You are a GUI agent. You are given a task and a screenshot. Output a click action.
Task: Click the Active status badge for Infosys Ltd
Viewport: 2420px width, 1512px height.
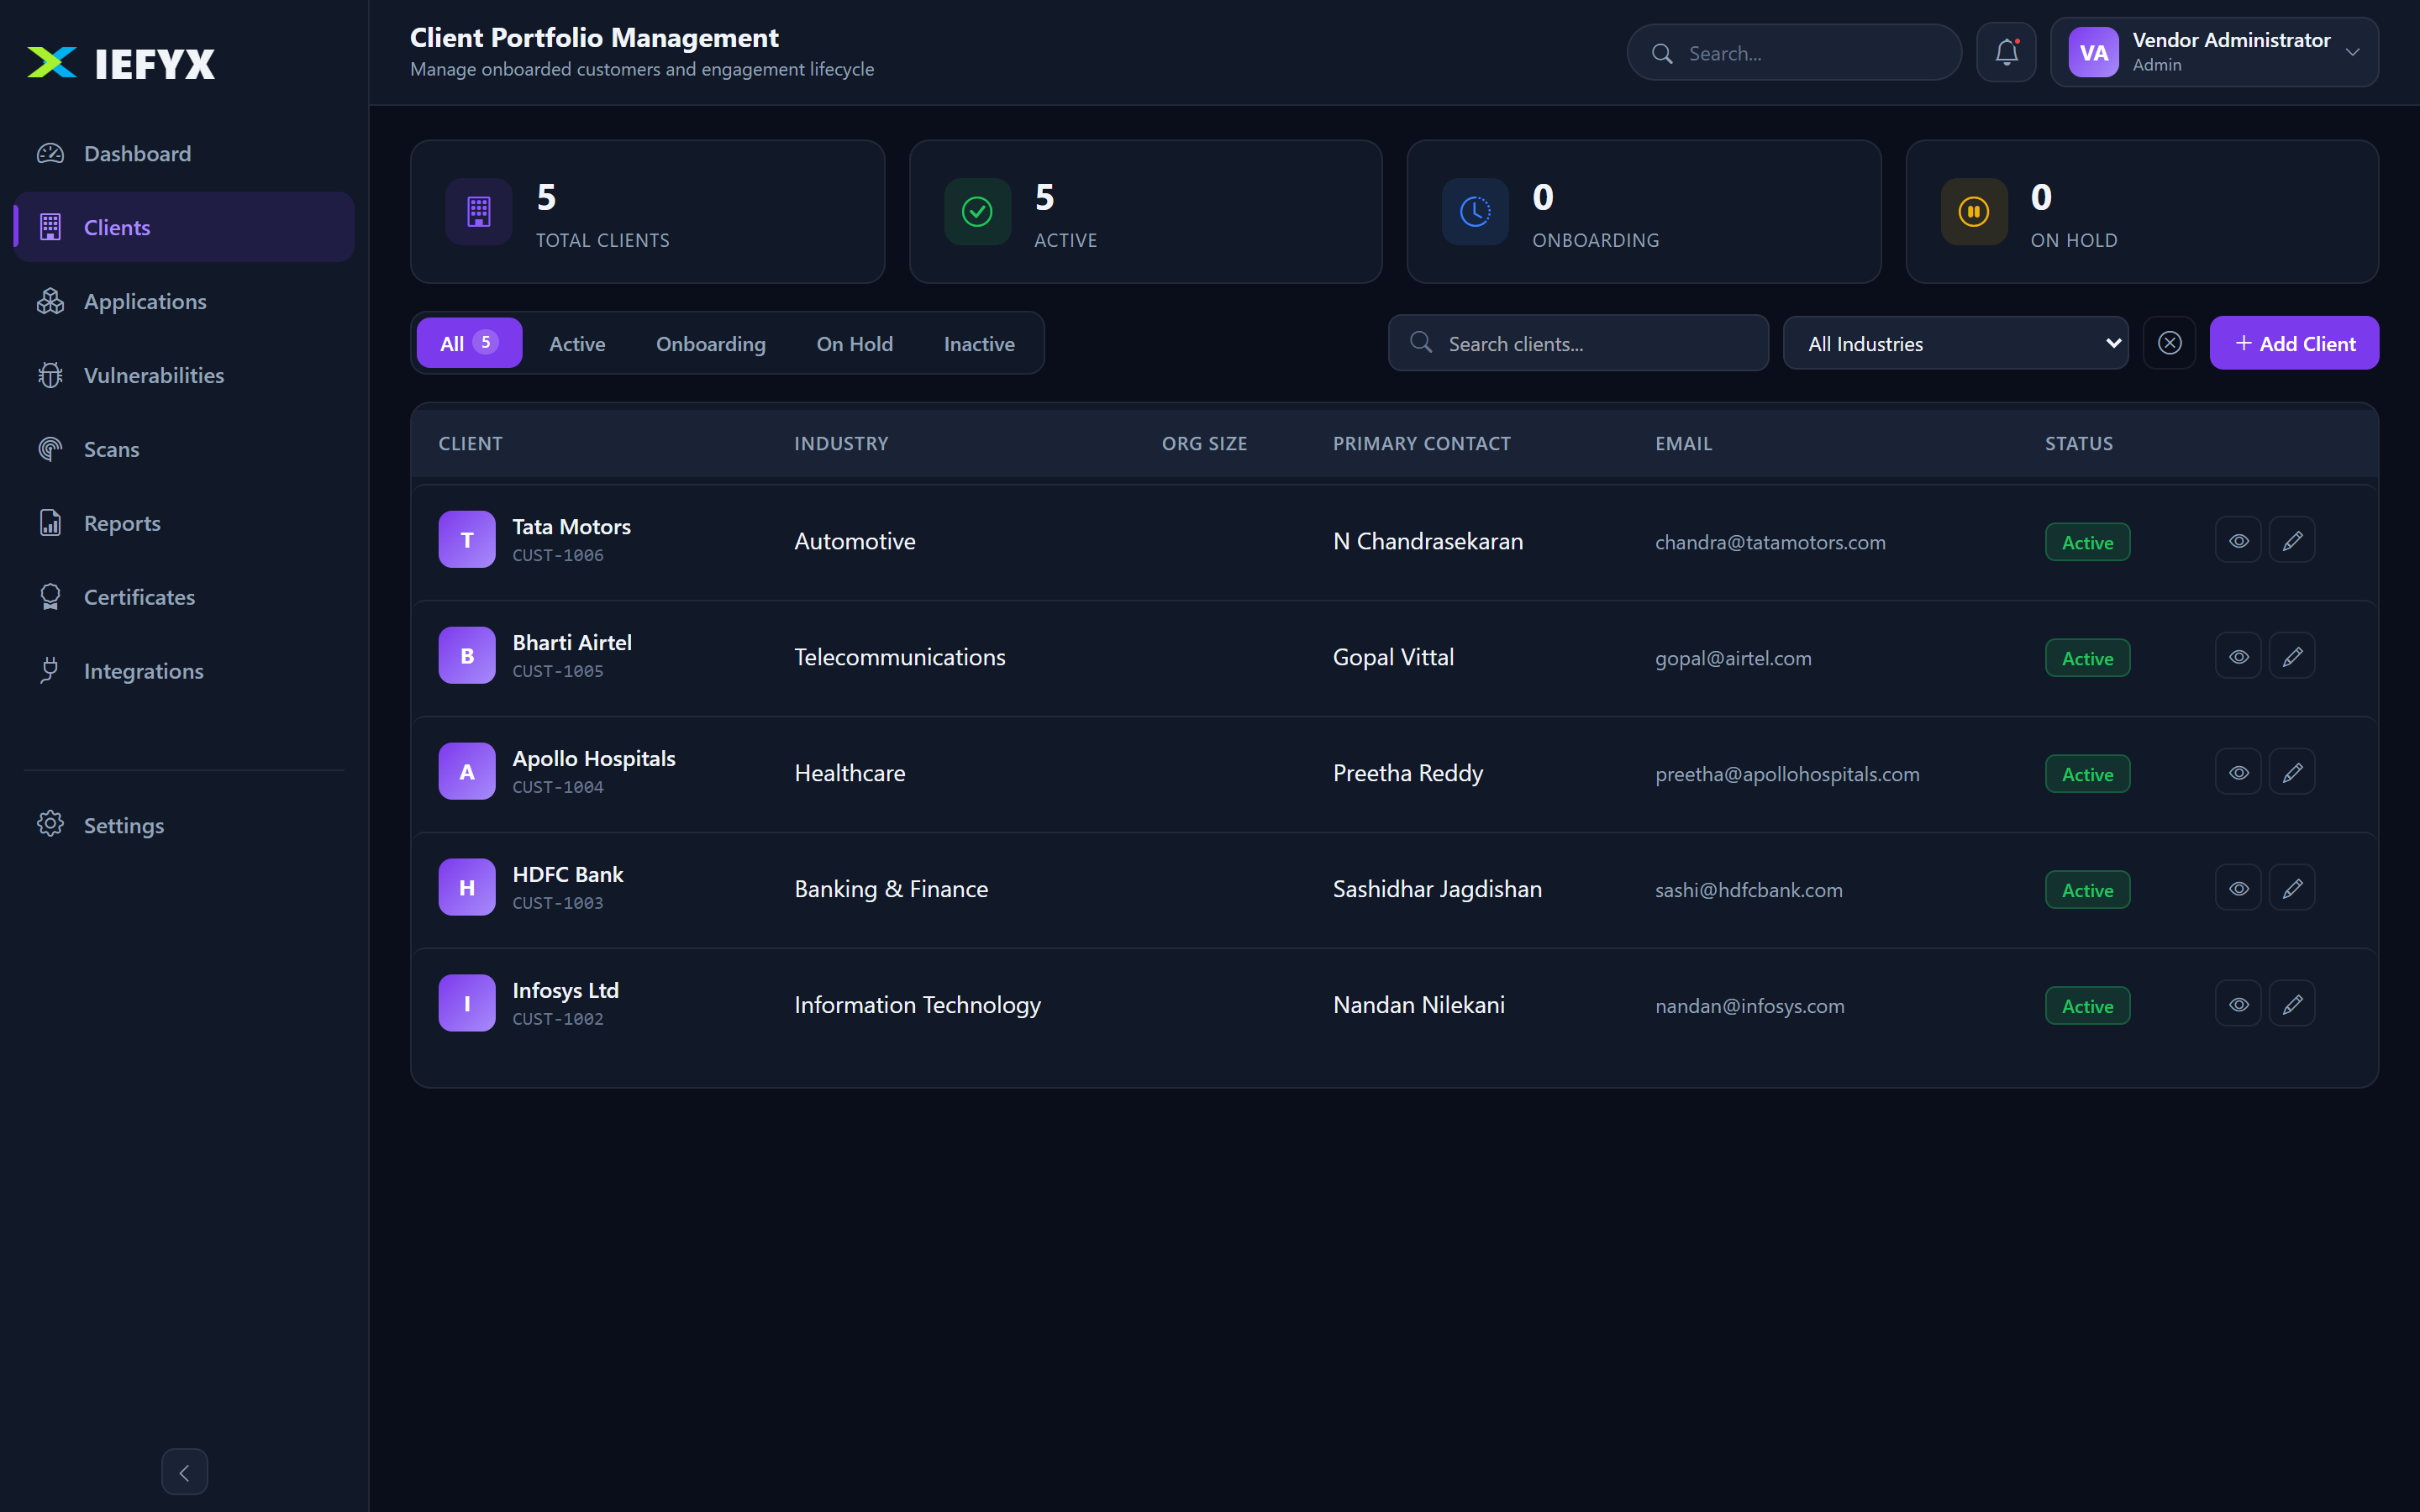click(x=2087, y=1006)
